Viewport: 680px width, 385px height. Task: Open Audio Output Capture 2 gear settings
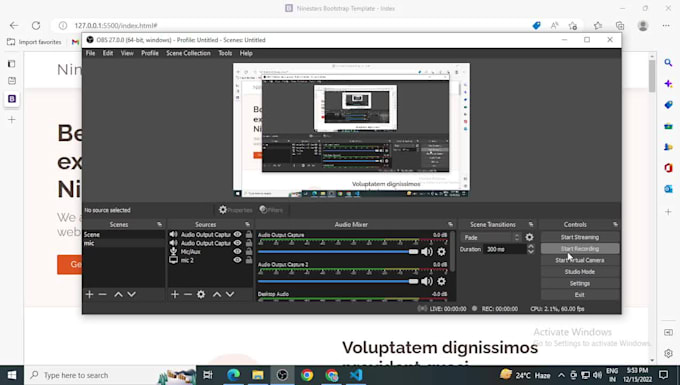(441, 281)
